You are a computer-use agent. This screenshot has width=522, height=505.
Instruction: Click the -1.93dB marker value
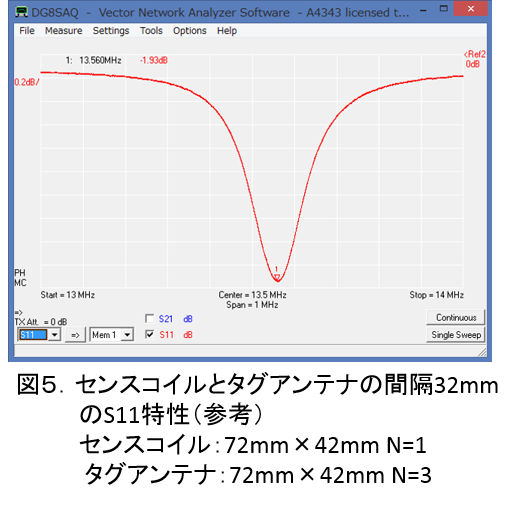154,60
